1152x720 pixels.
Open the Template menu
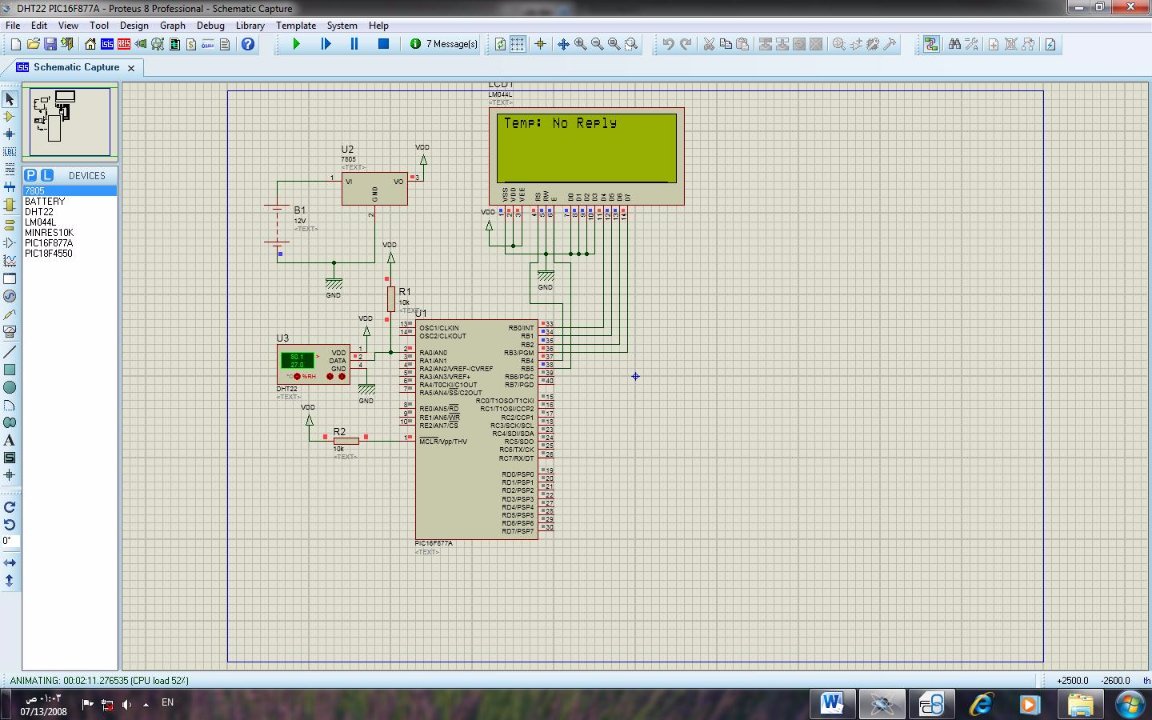click(x=296, y=26)
